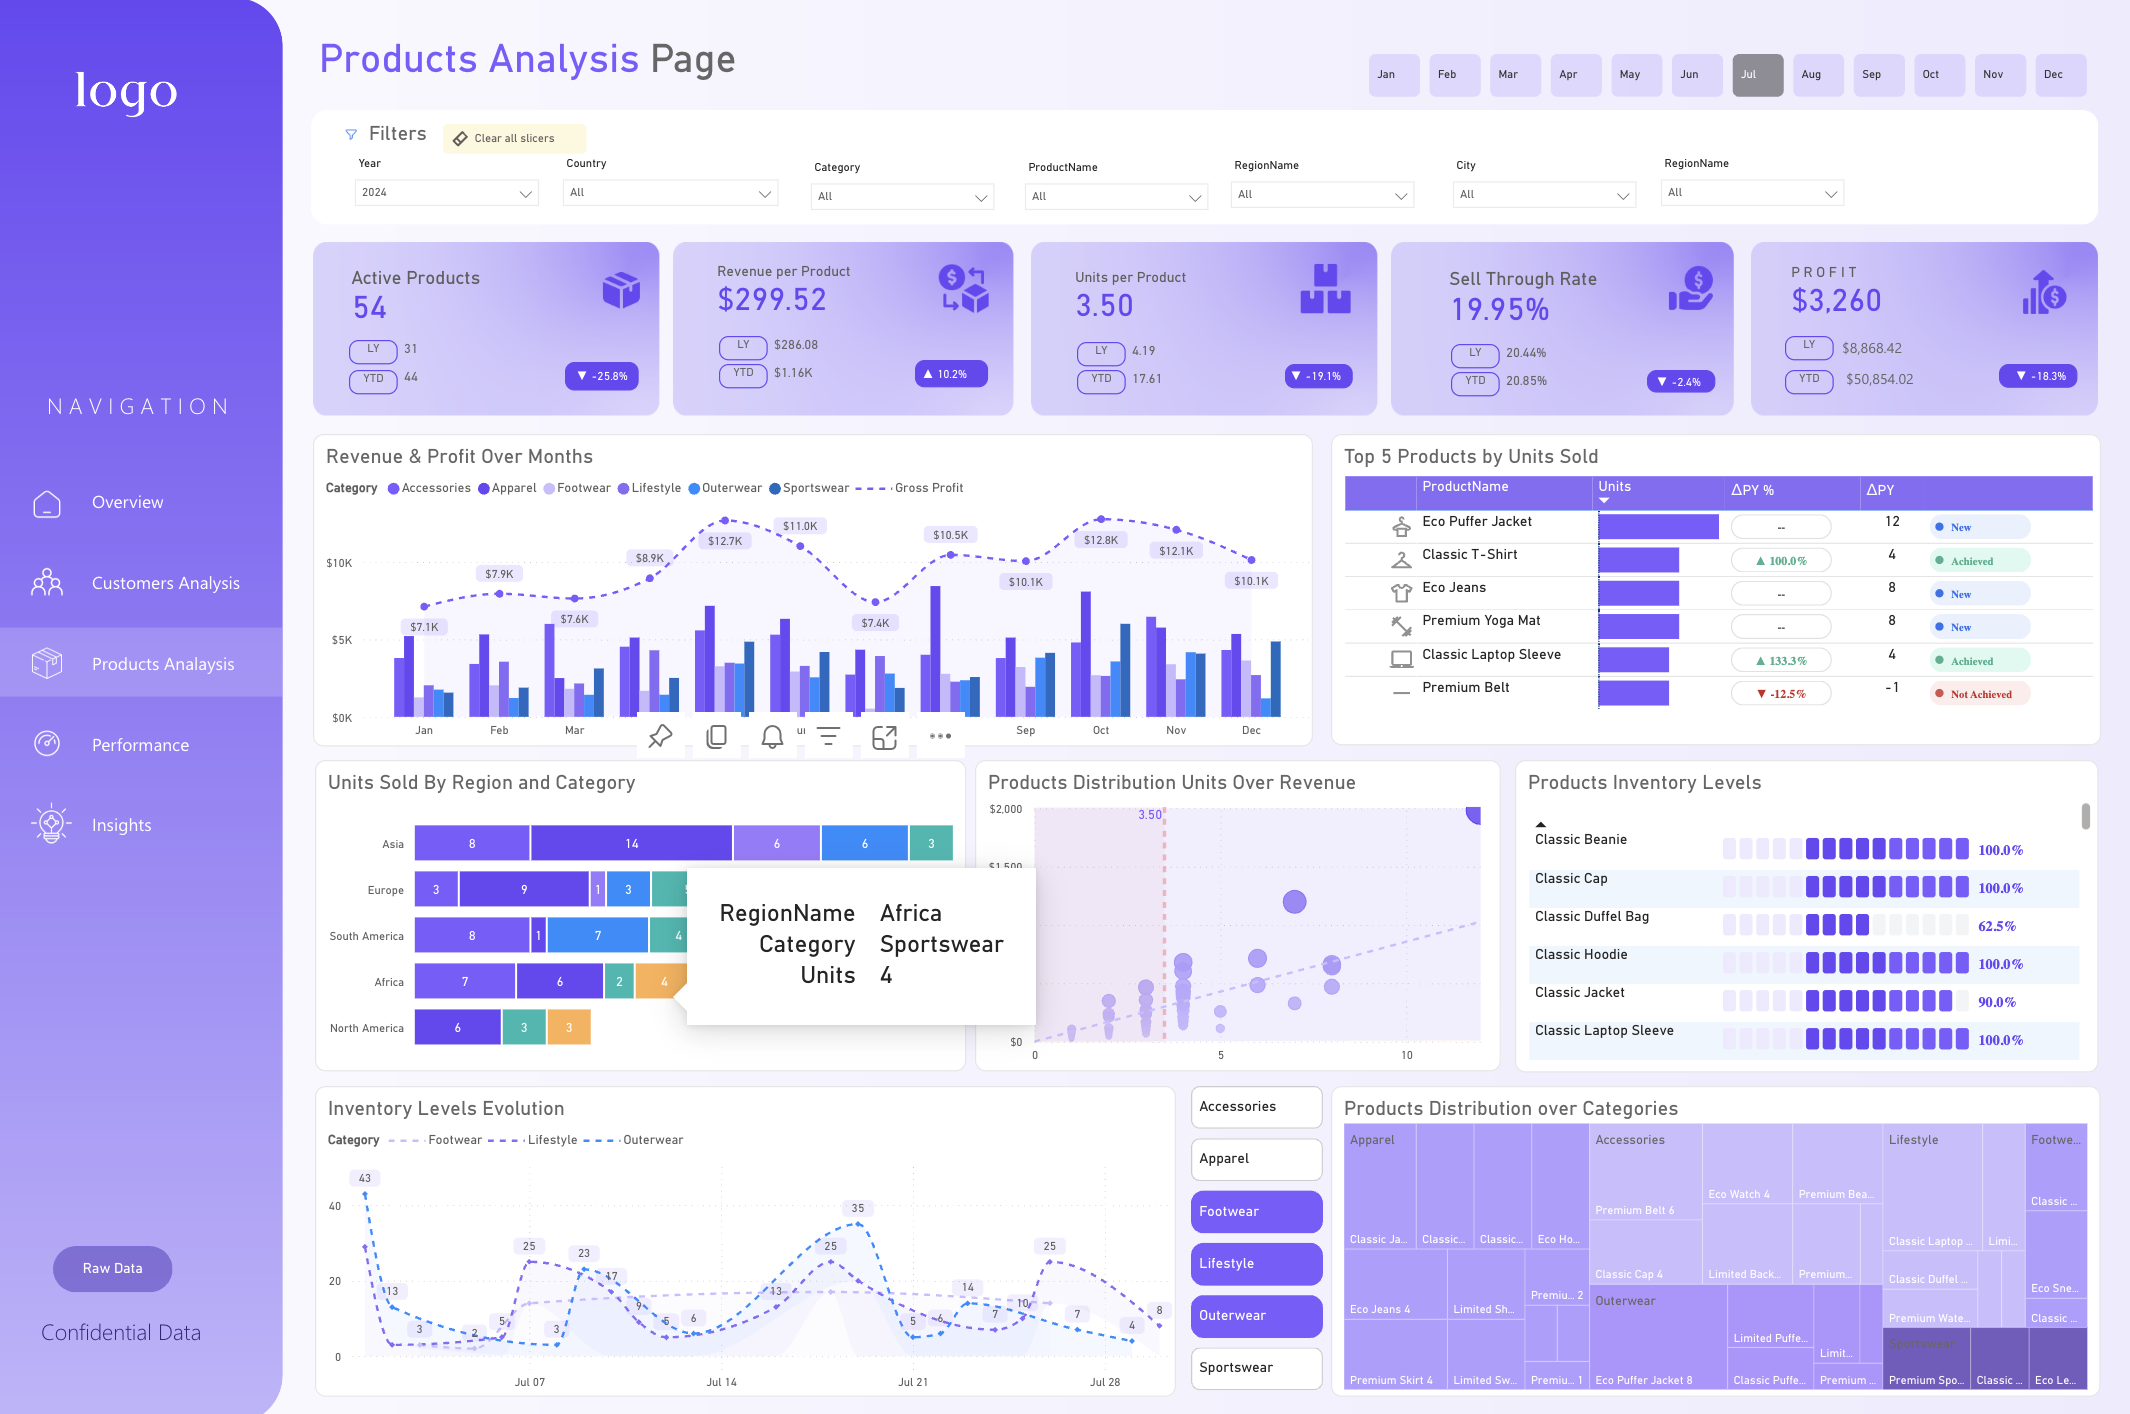This screenshot has width=2130, height=1414.
Task: Click the Profit chart-dollar icon
Action: pos(2043,291)
